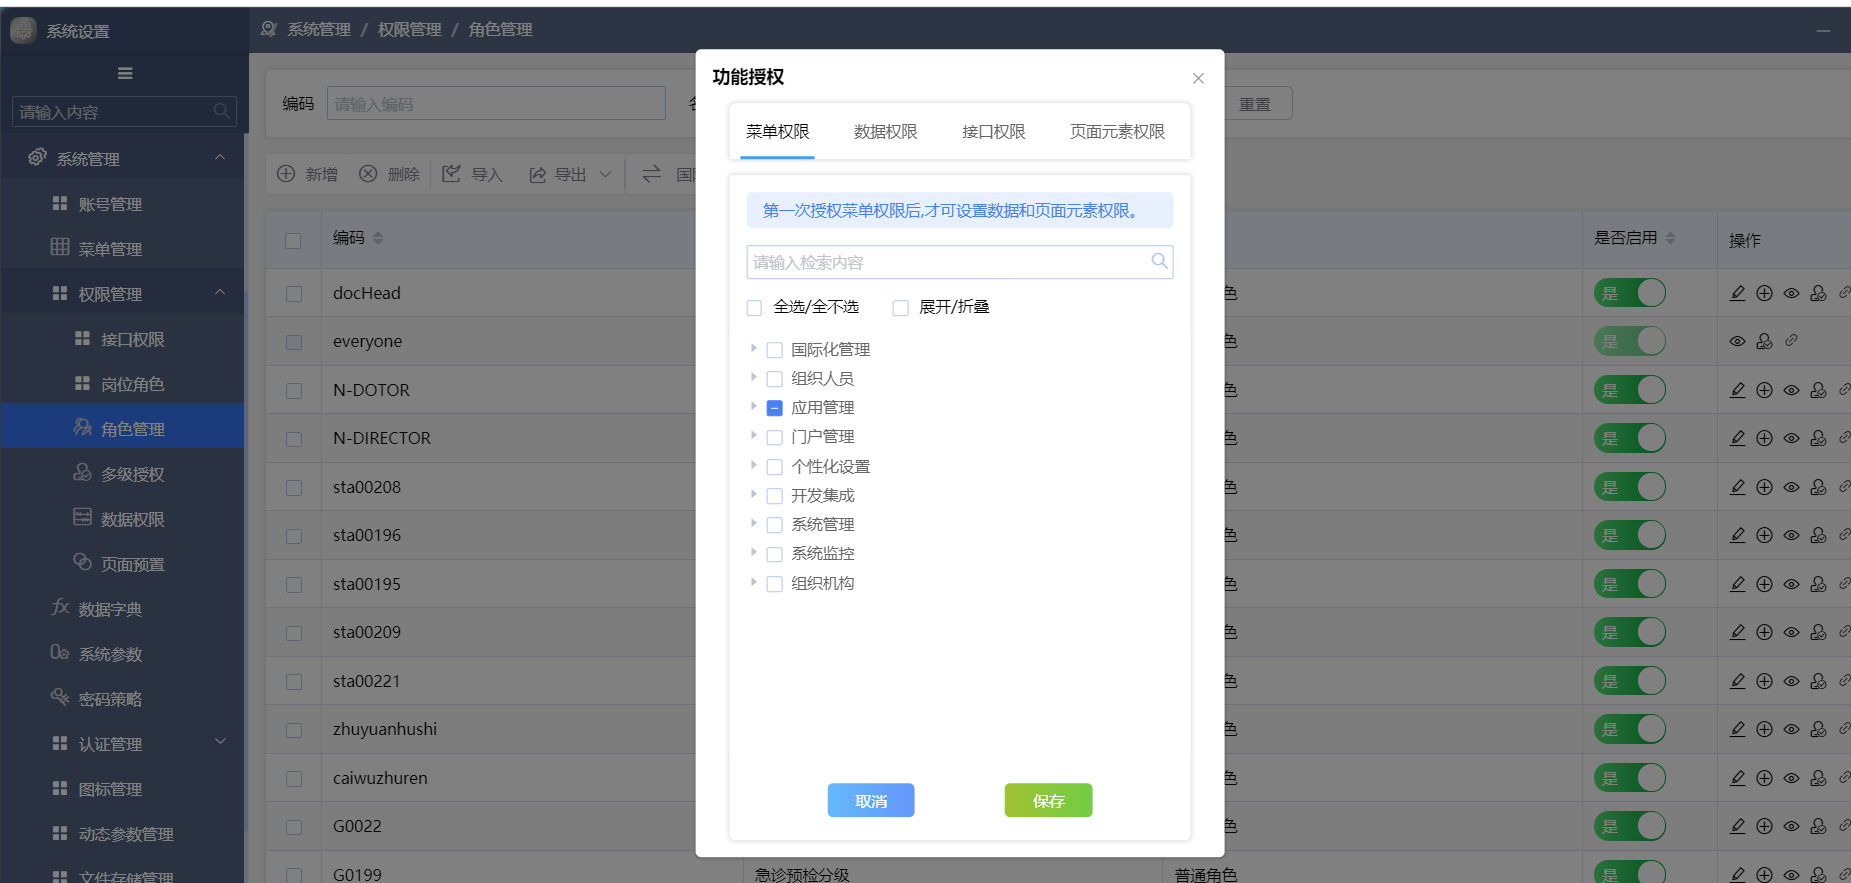Image resolution: width=1851 pixels, height=883 pixels.
Task: Click the link icon in everyone row
Action: coord(1792,340)
